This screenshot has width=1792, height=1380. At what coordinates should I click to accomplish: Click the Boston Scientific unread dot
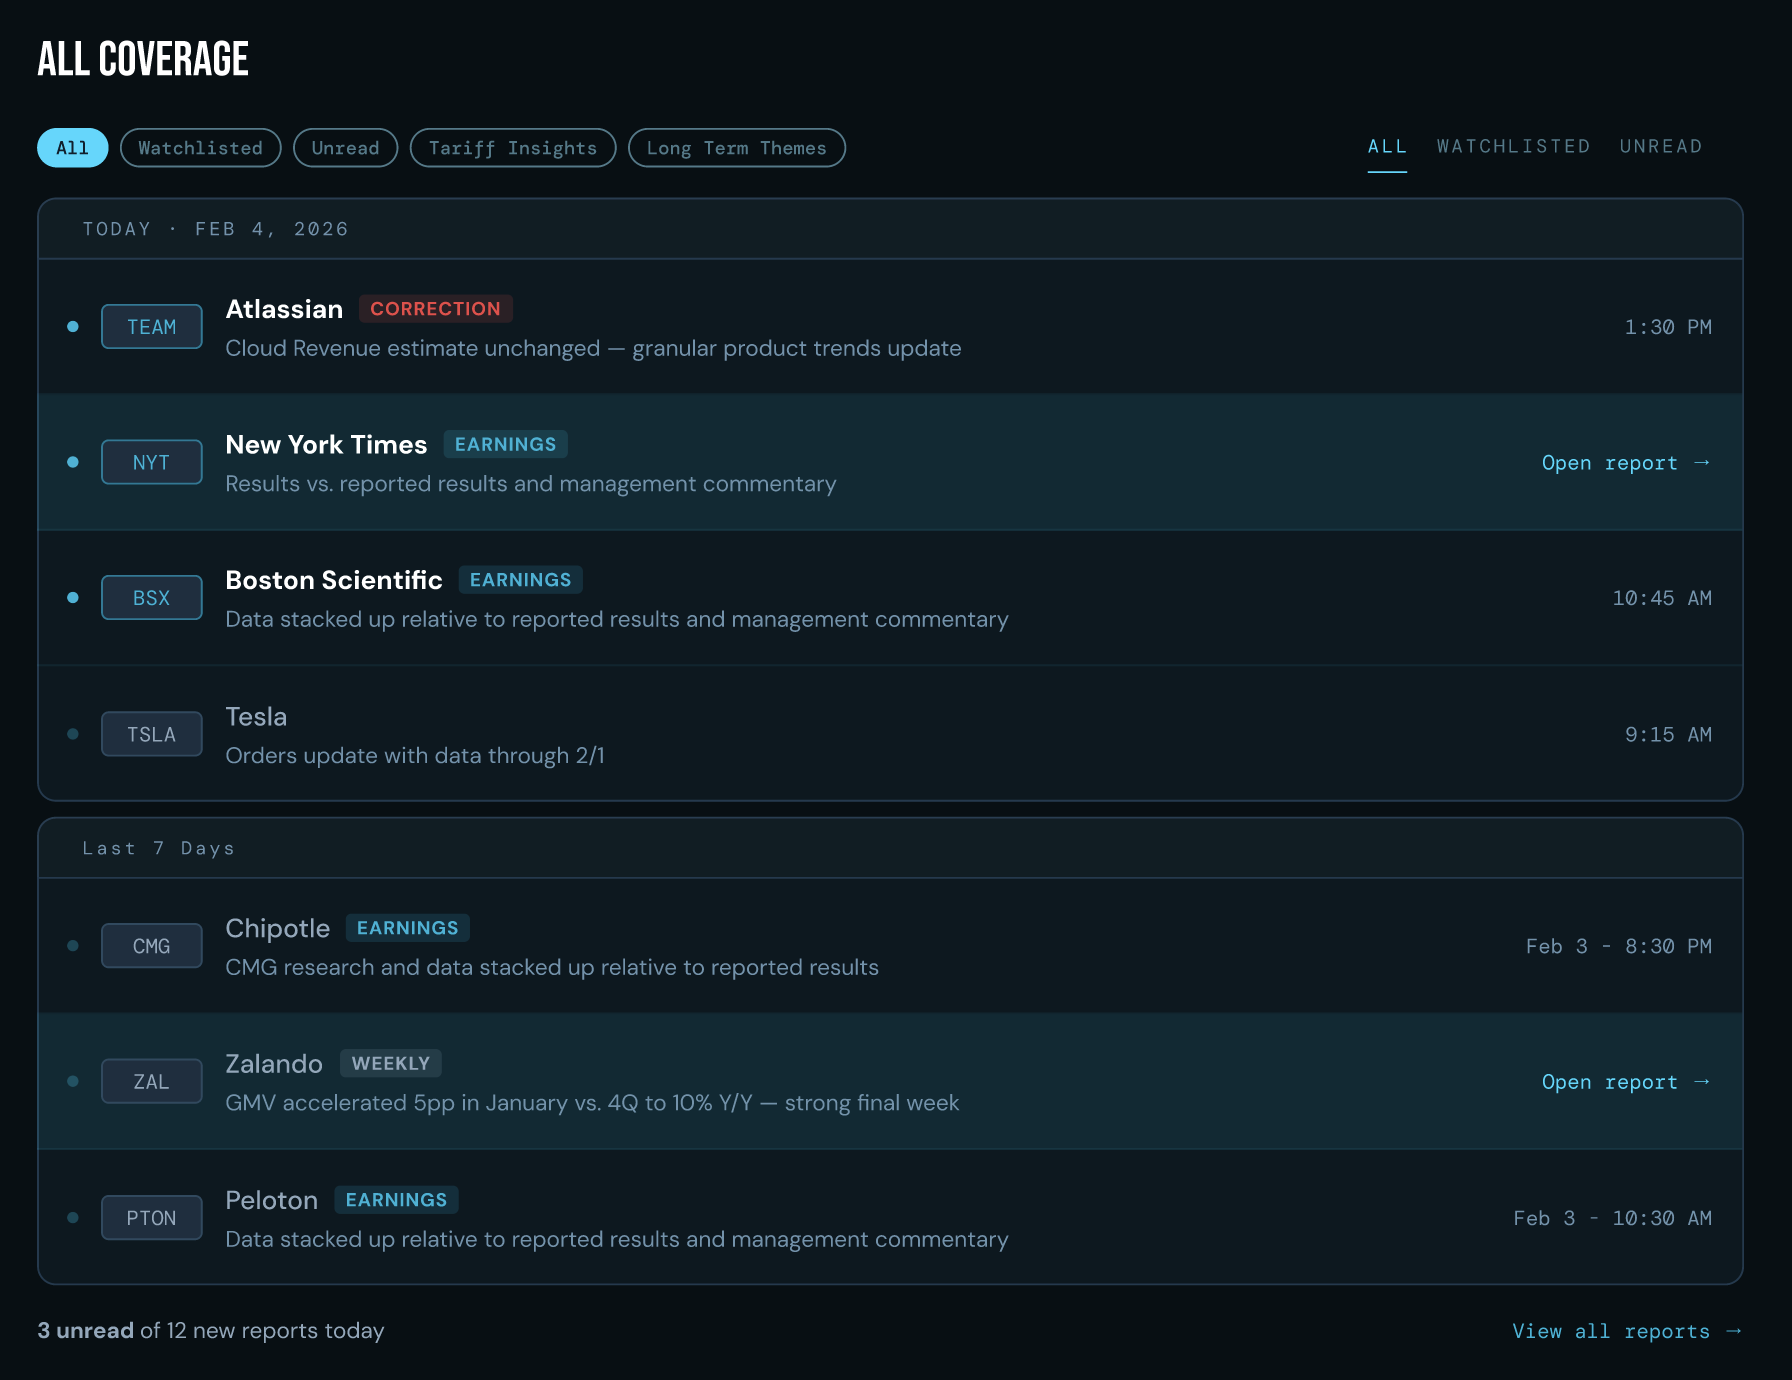[x=73, y=598]
